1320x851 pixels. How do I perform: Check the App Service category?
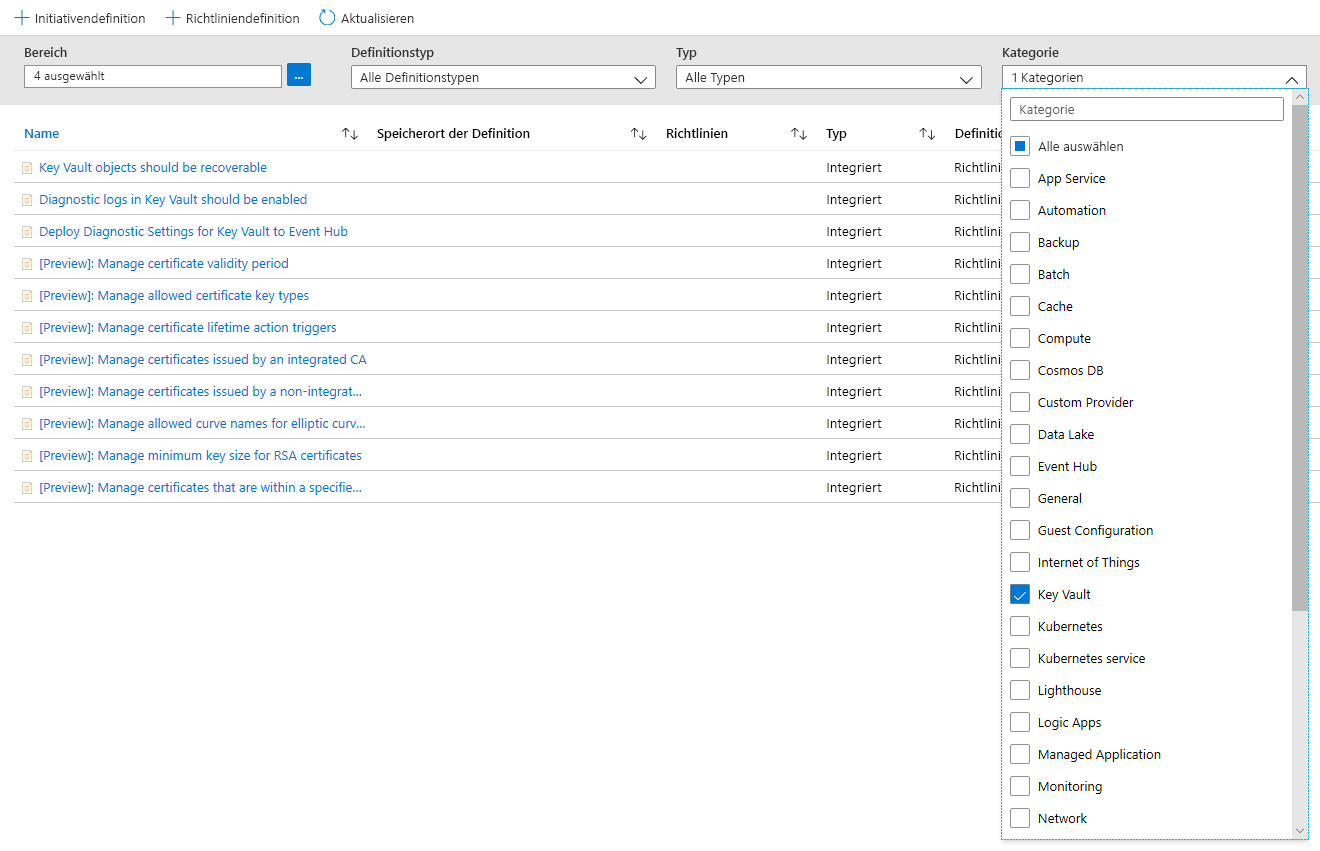[x=1020, y=178]
